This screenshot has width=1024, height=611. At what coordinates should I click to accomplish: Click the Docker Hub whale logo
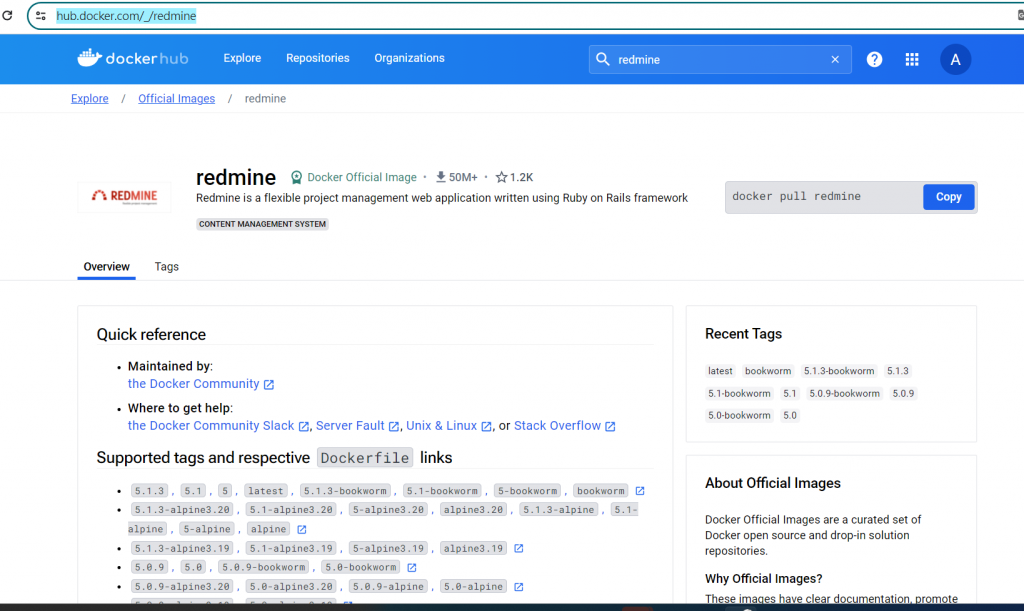[89, 58]
